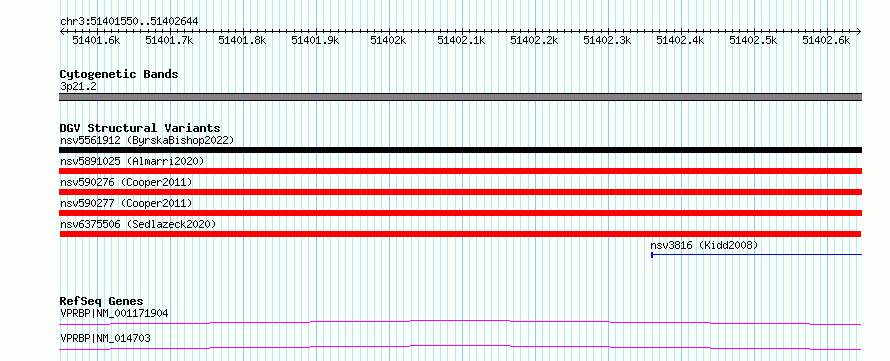Click ruler position 51401.8k
The width and height of the screenshot is (890, 361).
[x=242, y=40]
